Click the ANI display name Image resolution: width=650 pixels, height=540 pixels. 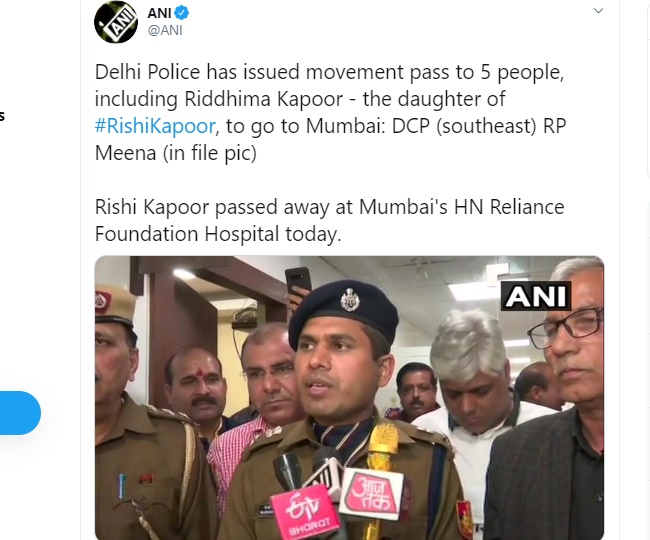coord(159,13)
